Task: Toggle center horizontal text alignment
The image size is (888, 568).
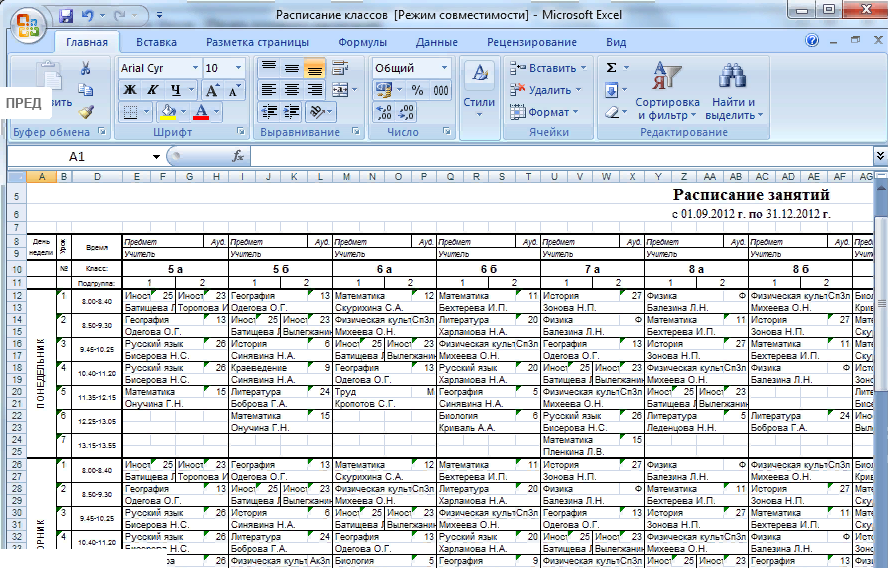Action: [290, 90]
